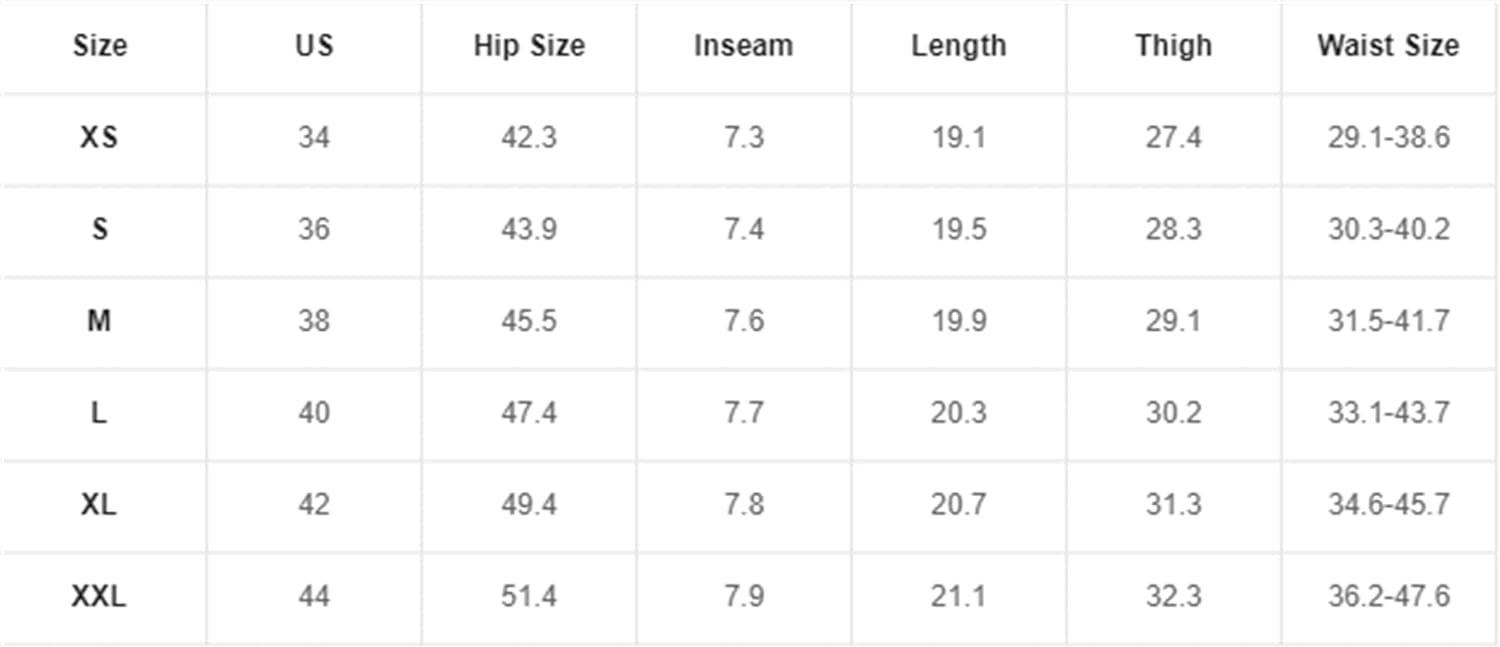
Task: Click thigh value 32.3
Action: (1173, 597)
